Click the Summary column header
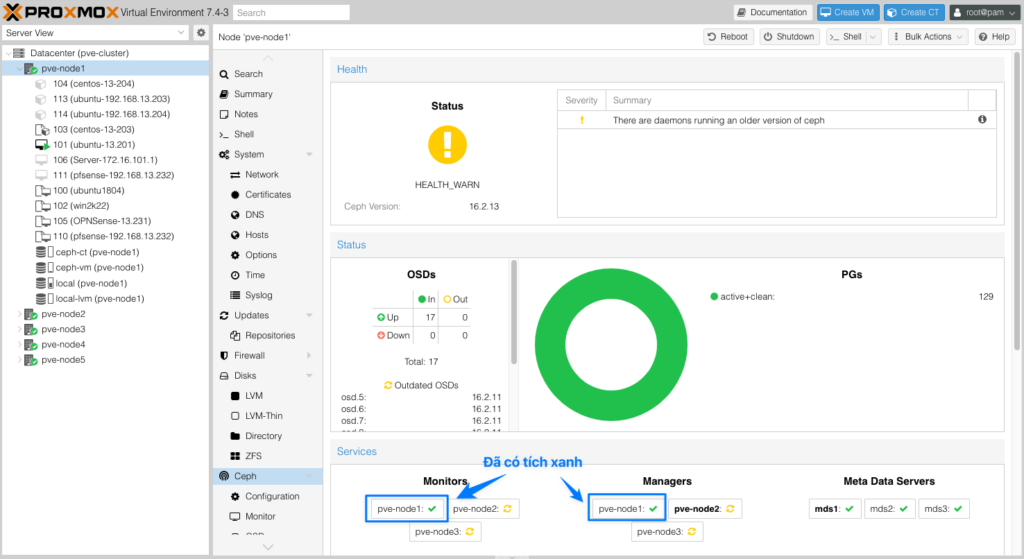 pos(786,100)
